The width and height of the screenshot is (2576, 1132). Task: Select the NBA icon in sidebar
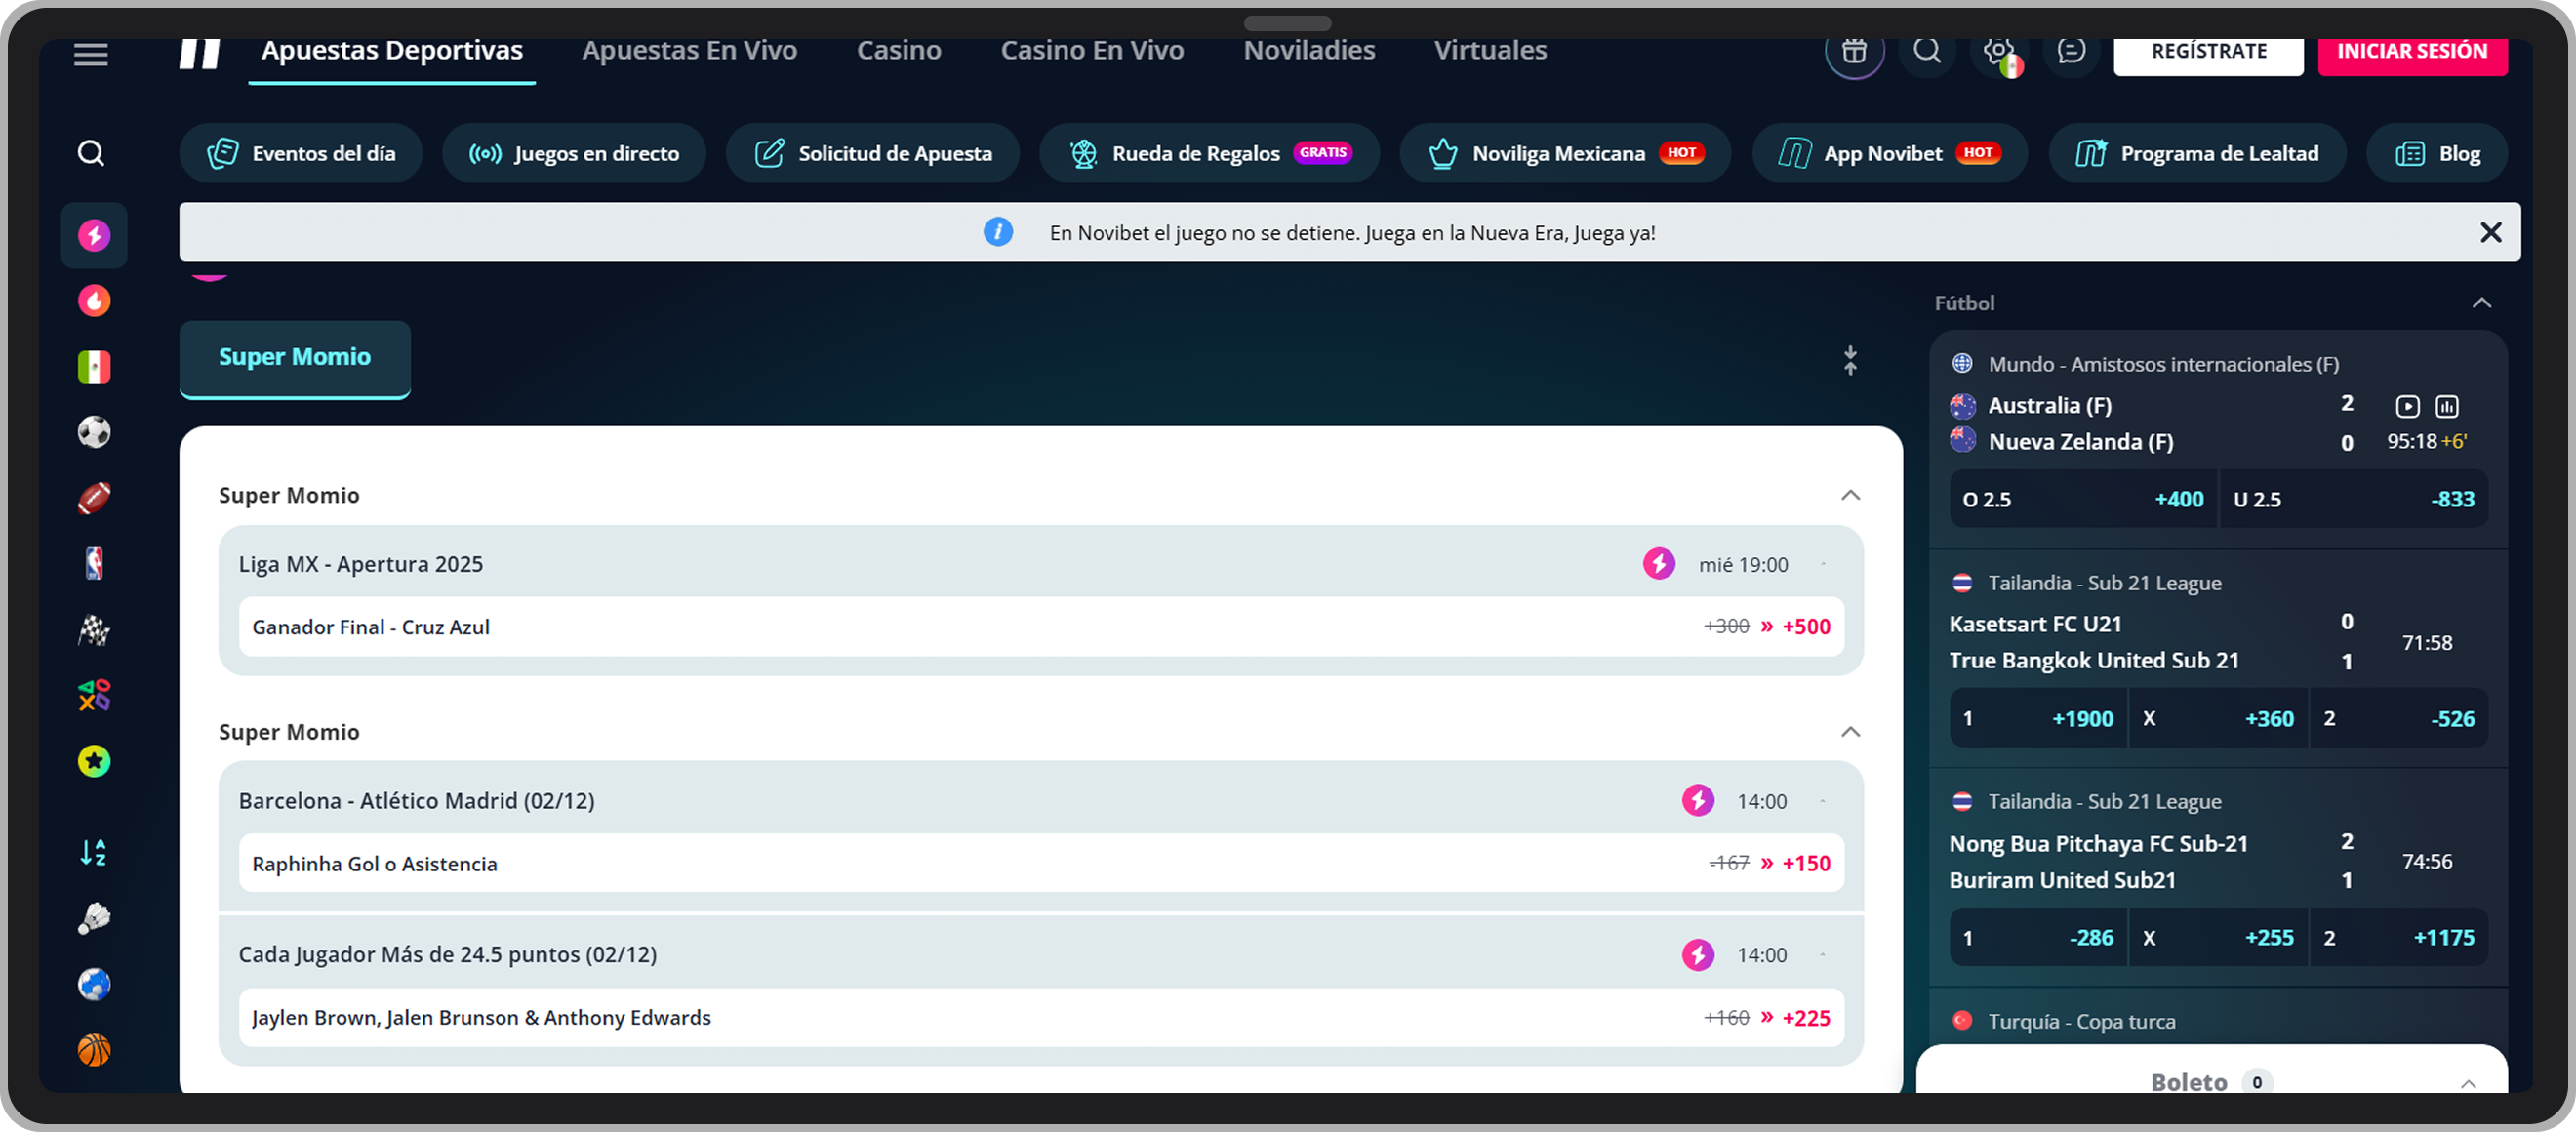94,564
